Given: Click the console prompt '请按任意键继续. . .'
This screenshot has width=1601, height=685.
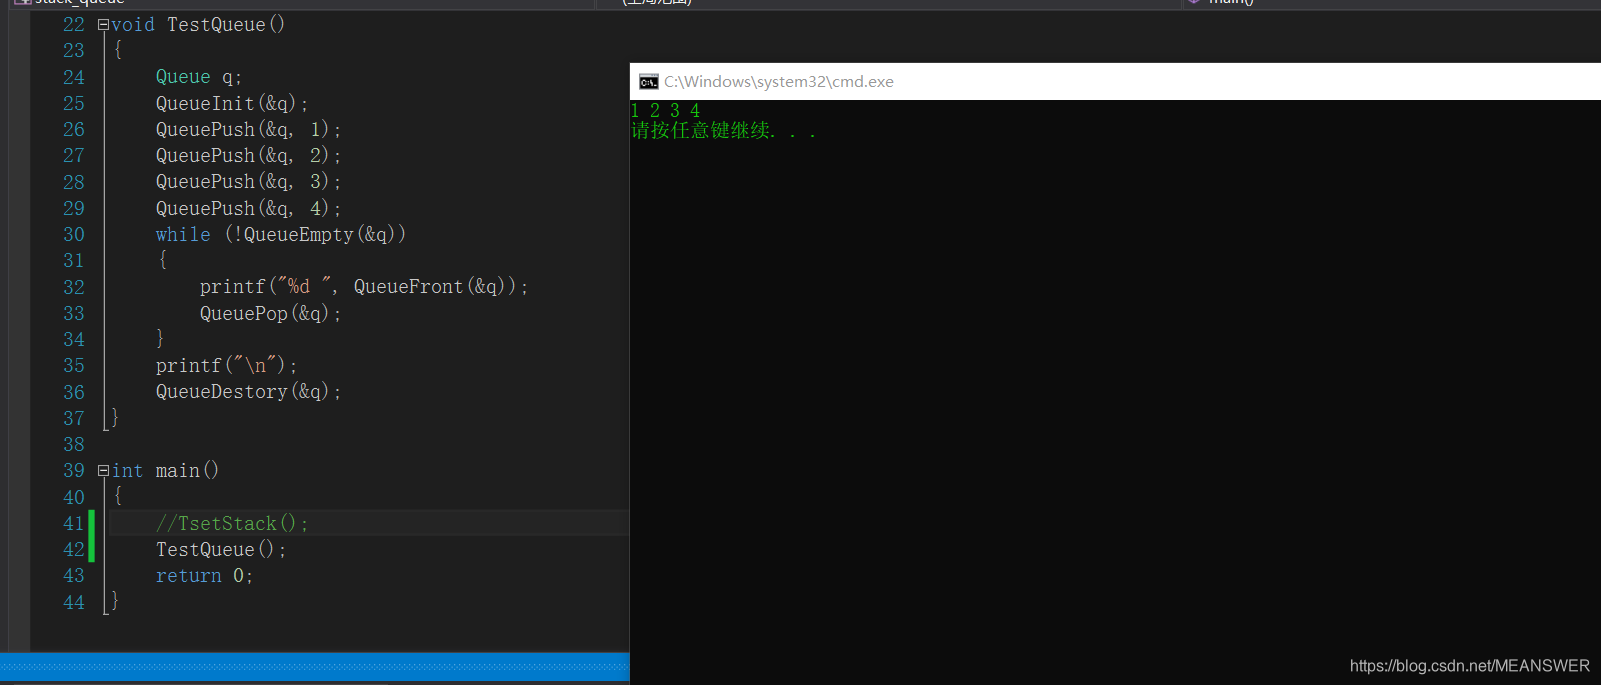Looking at the screenshot, I should tap(724, 131).
